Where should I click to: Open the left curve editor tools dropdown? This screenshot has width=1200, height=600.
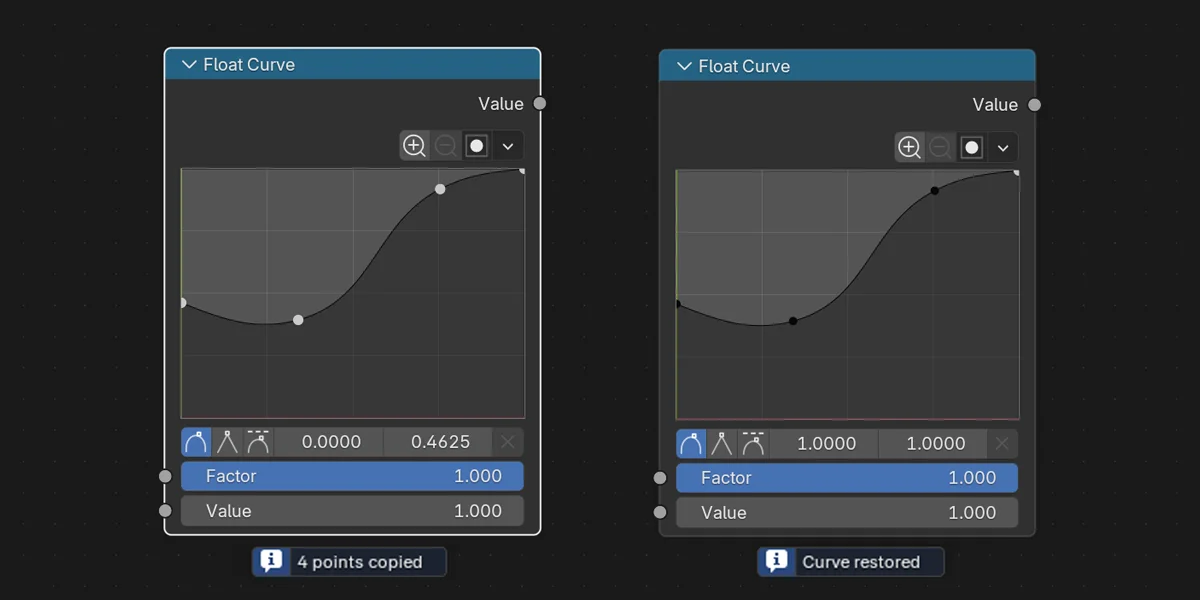[508, 145]
